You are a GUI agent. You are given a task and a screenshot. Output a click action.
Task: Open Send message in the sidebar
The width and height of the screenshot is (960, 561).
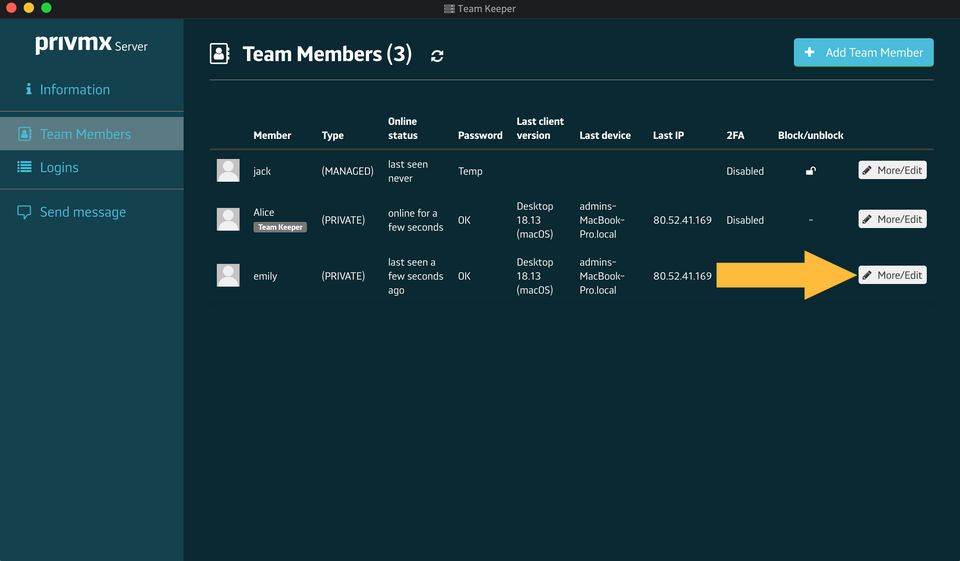pyautogui.click(x=82, y=212)
